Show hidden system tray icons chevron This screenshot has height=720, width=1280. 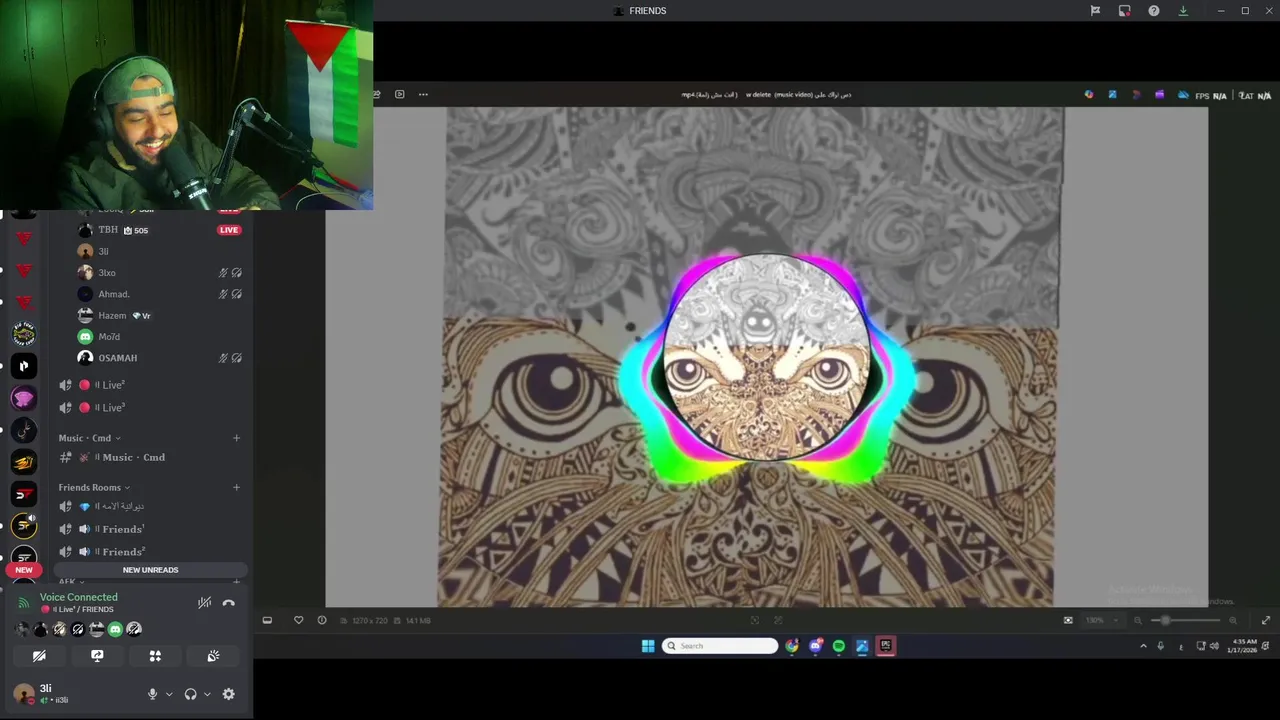1143,646
